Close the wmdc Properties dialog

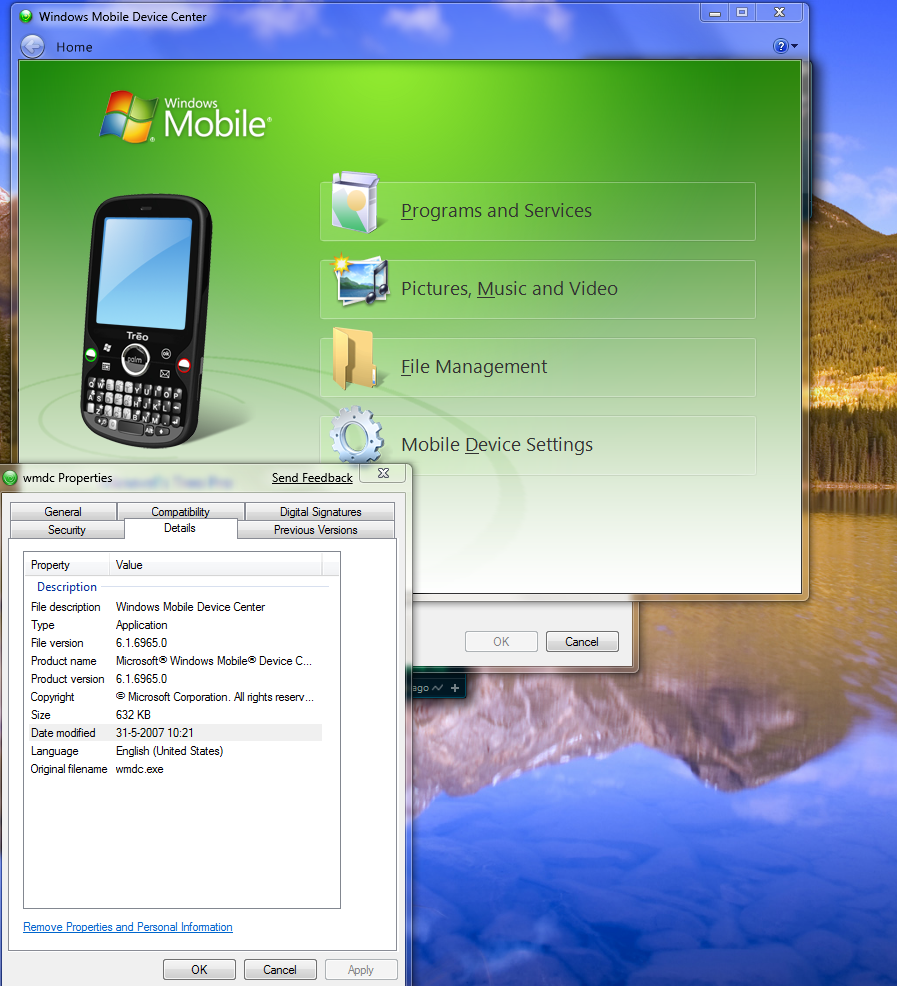[x=383, y=473]
